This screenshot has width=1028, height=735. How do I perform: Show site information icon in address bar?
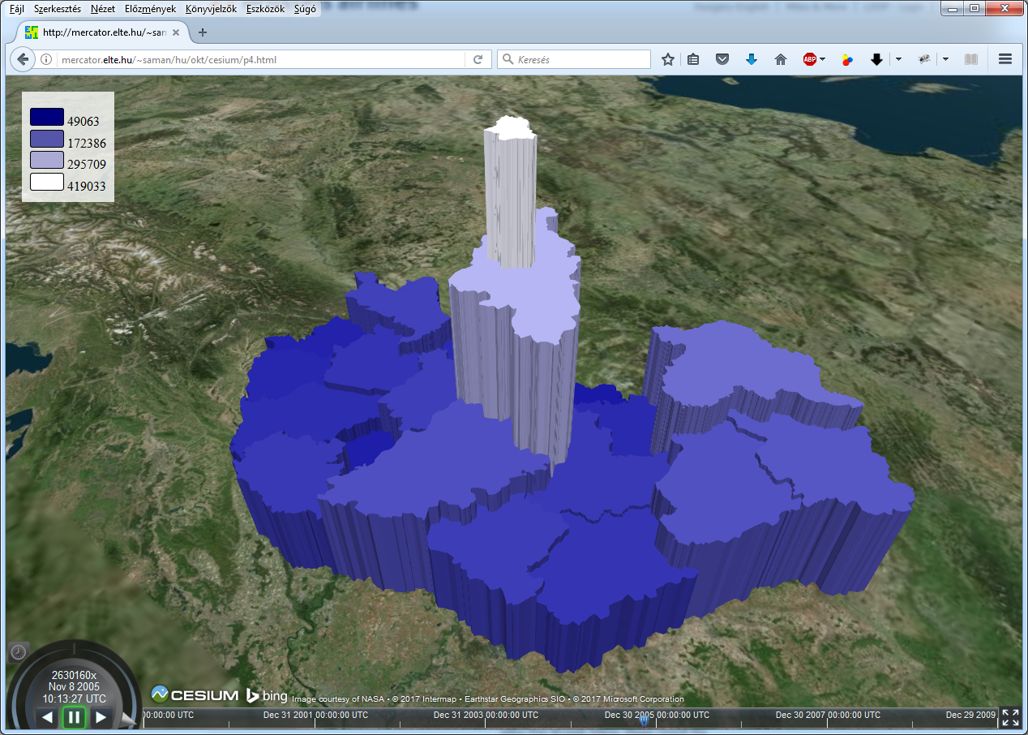(x=47, y=59)
